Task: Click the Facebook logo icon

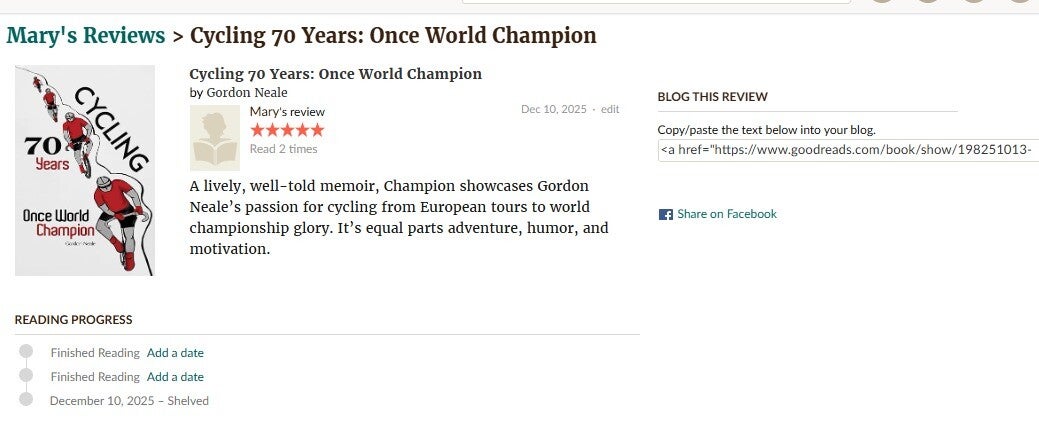Action: pyautogui.click(x=665, y=214)
